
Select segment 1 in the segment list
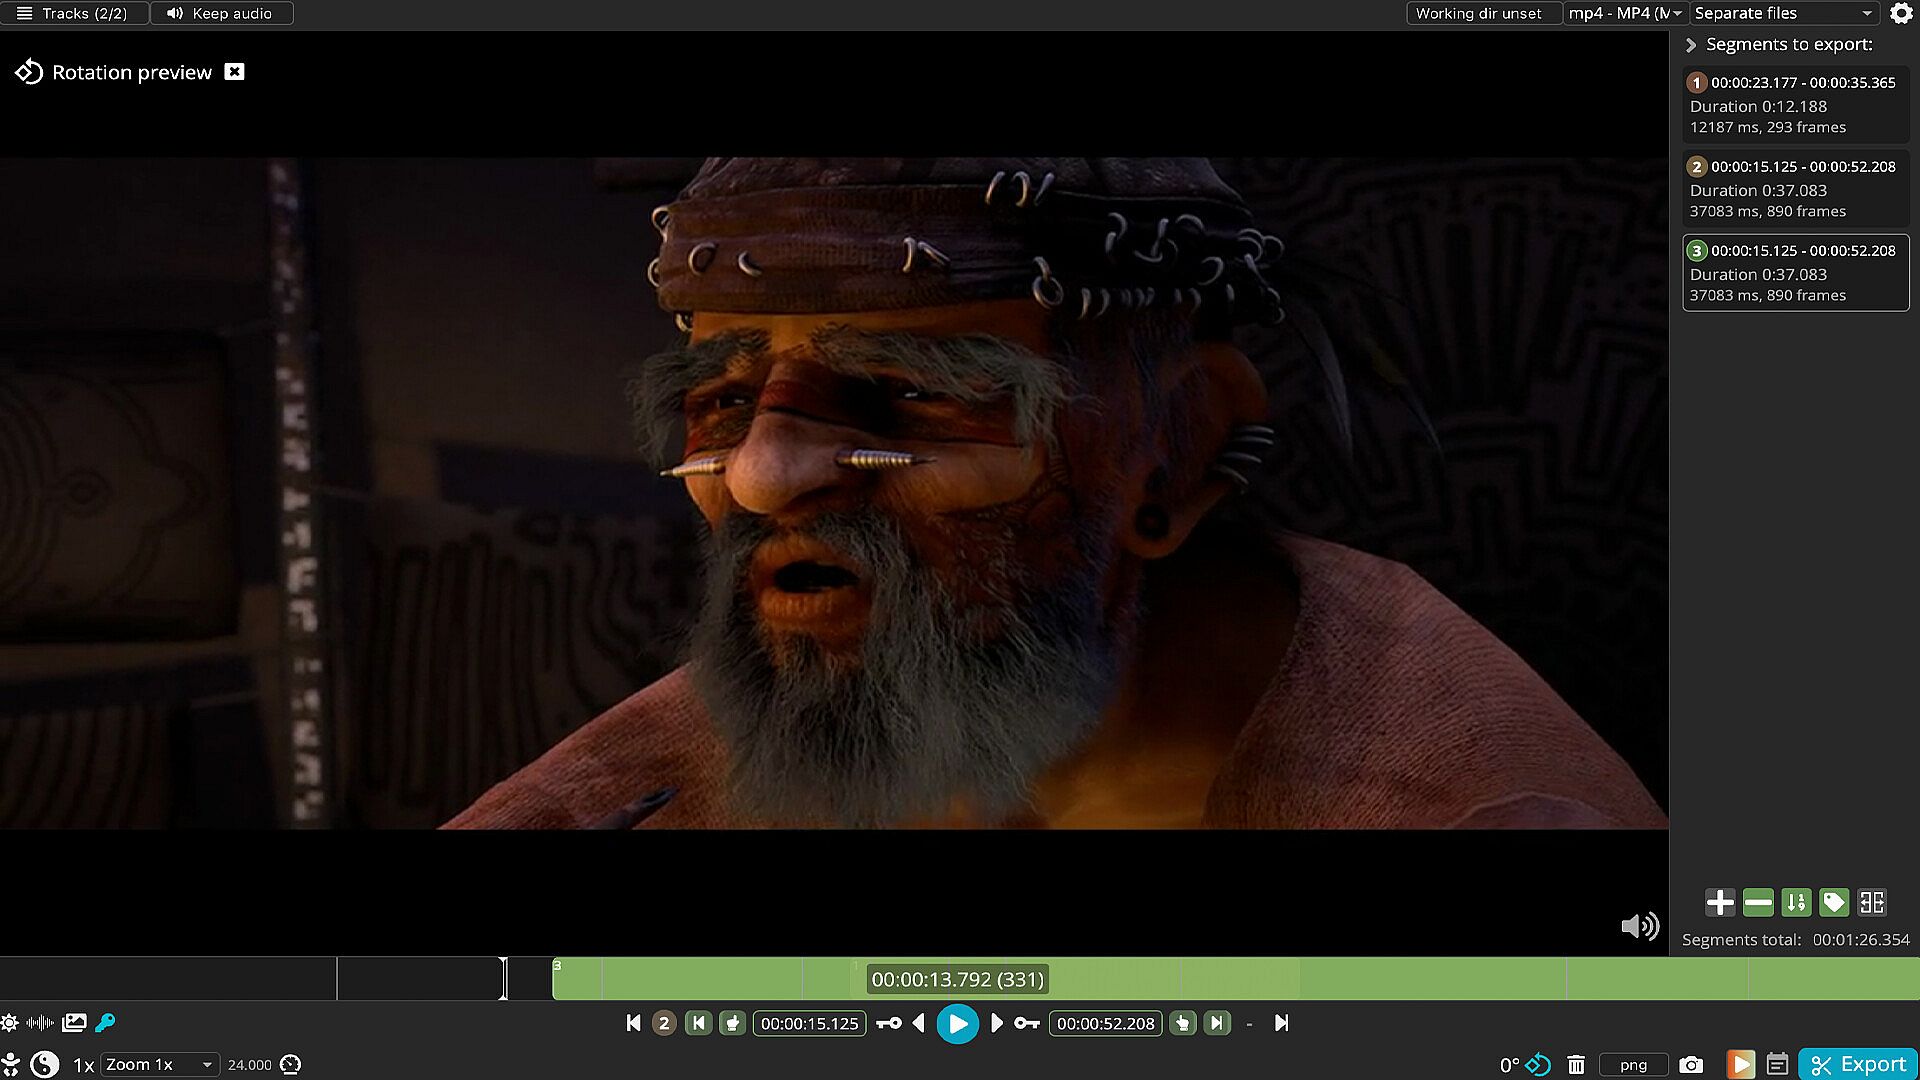1795,105
